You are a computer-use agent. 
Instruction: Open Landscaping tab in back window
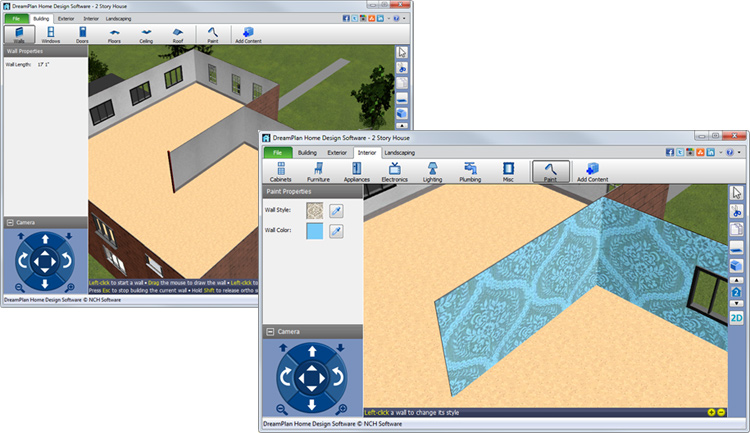tap(118, 19)
